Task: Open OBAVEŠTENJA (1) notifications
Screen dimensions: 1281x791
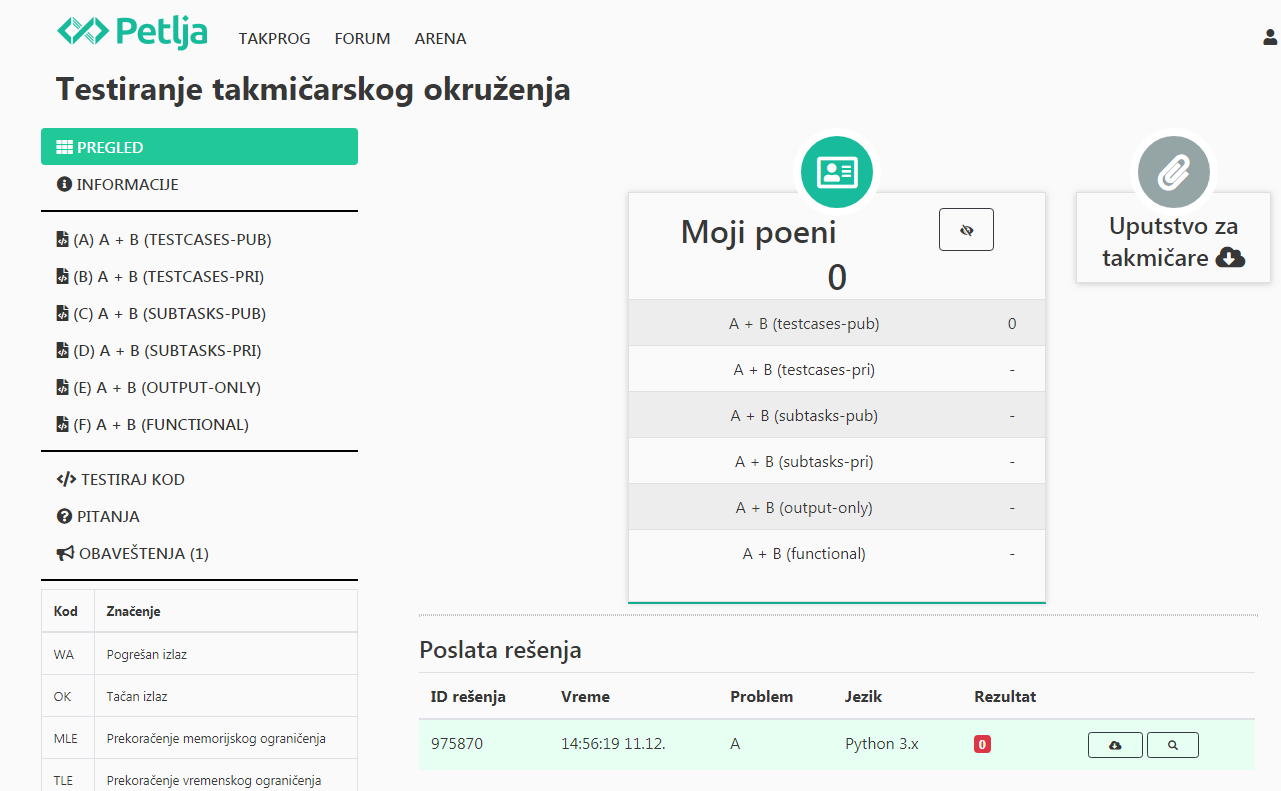Action: click(133, 554)
